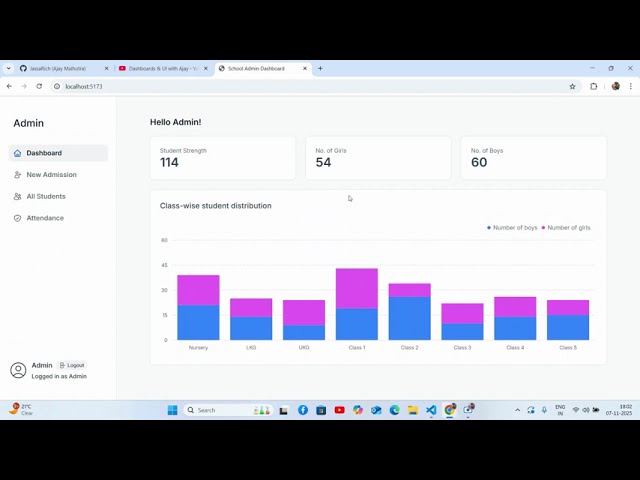Click the UKG girls purple bar segment
This screenshot has width=640, height=480.
point(304,313)
